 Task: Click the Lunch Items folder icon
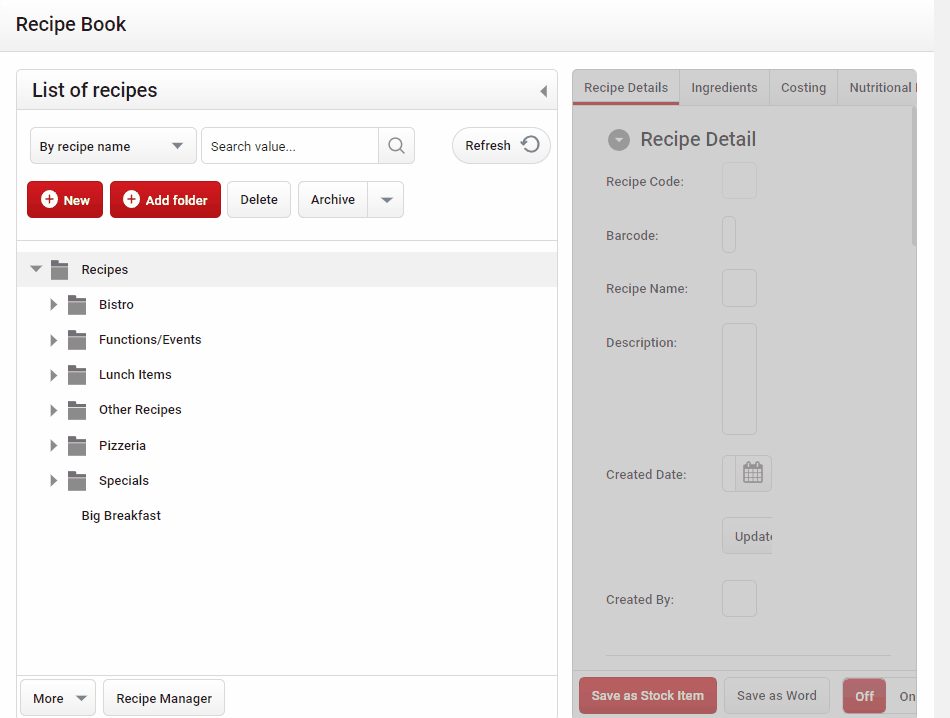pos(77,375)
